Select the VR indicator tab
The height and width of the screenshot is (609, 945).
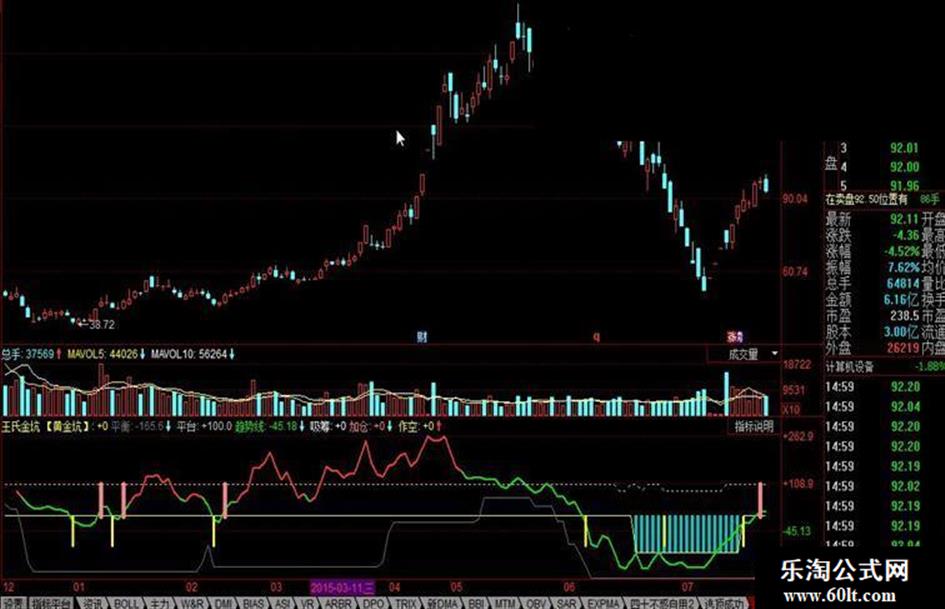coord(308,603)
